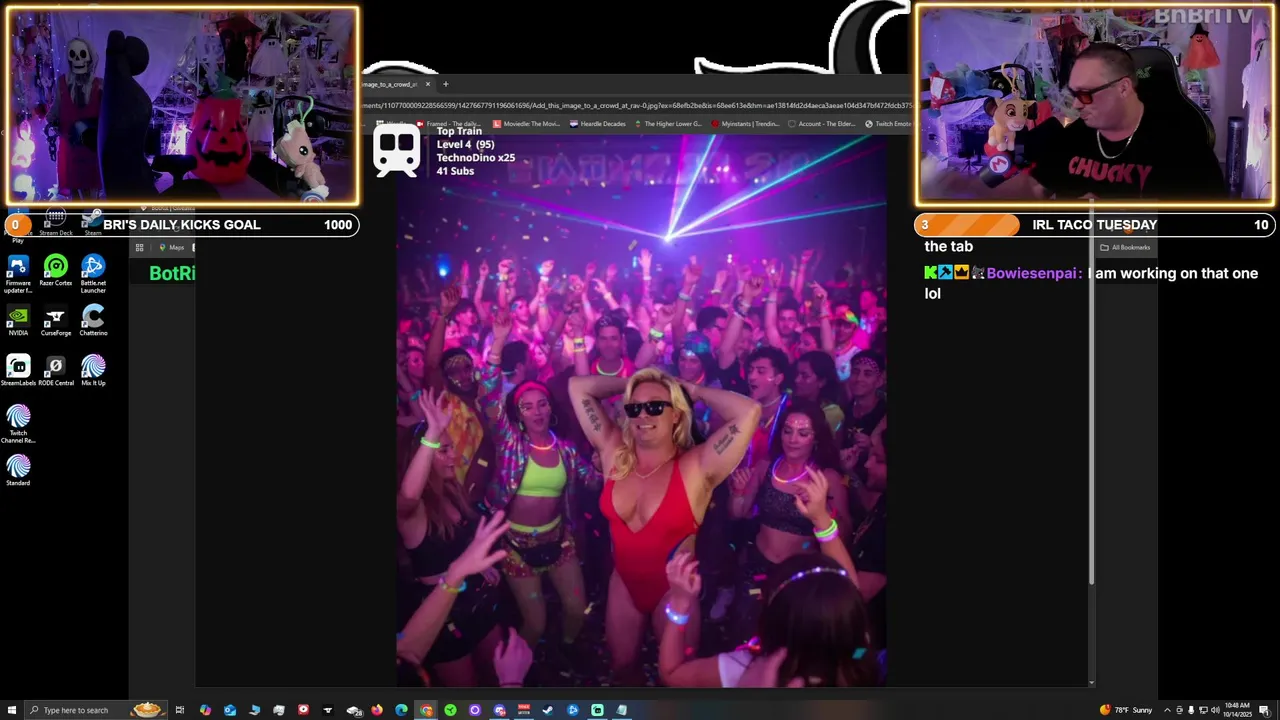Open the Chatterino desktop icon

[x=93, y=321]
